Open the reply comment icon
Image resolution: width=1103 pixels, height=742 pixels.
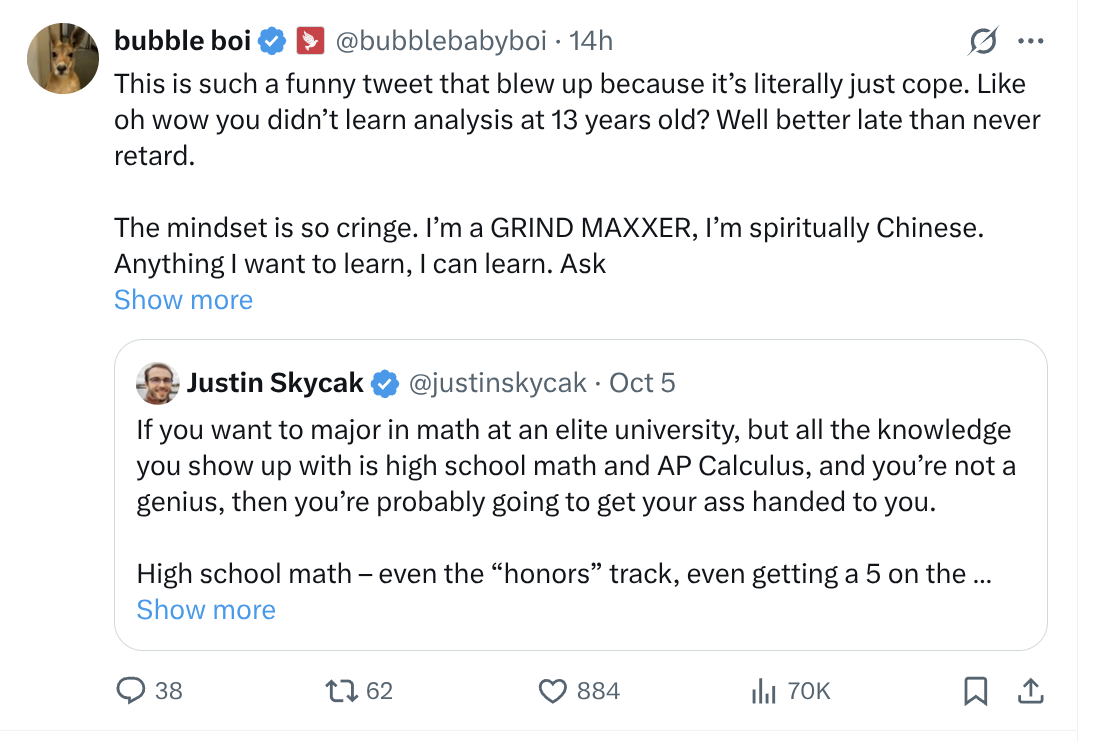[x=131, y=691]
